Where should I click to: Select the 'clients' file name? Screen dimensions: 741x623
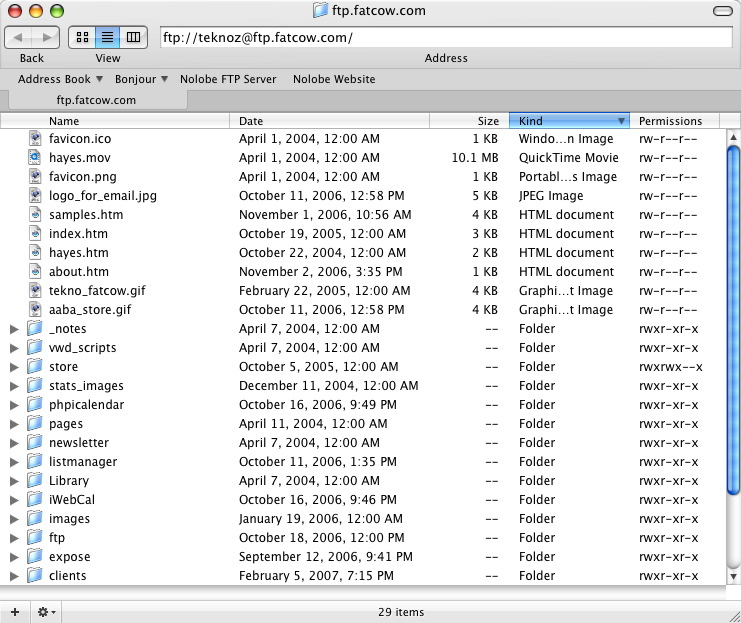(x=68, y=576)
